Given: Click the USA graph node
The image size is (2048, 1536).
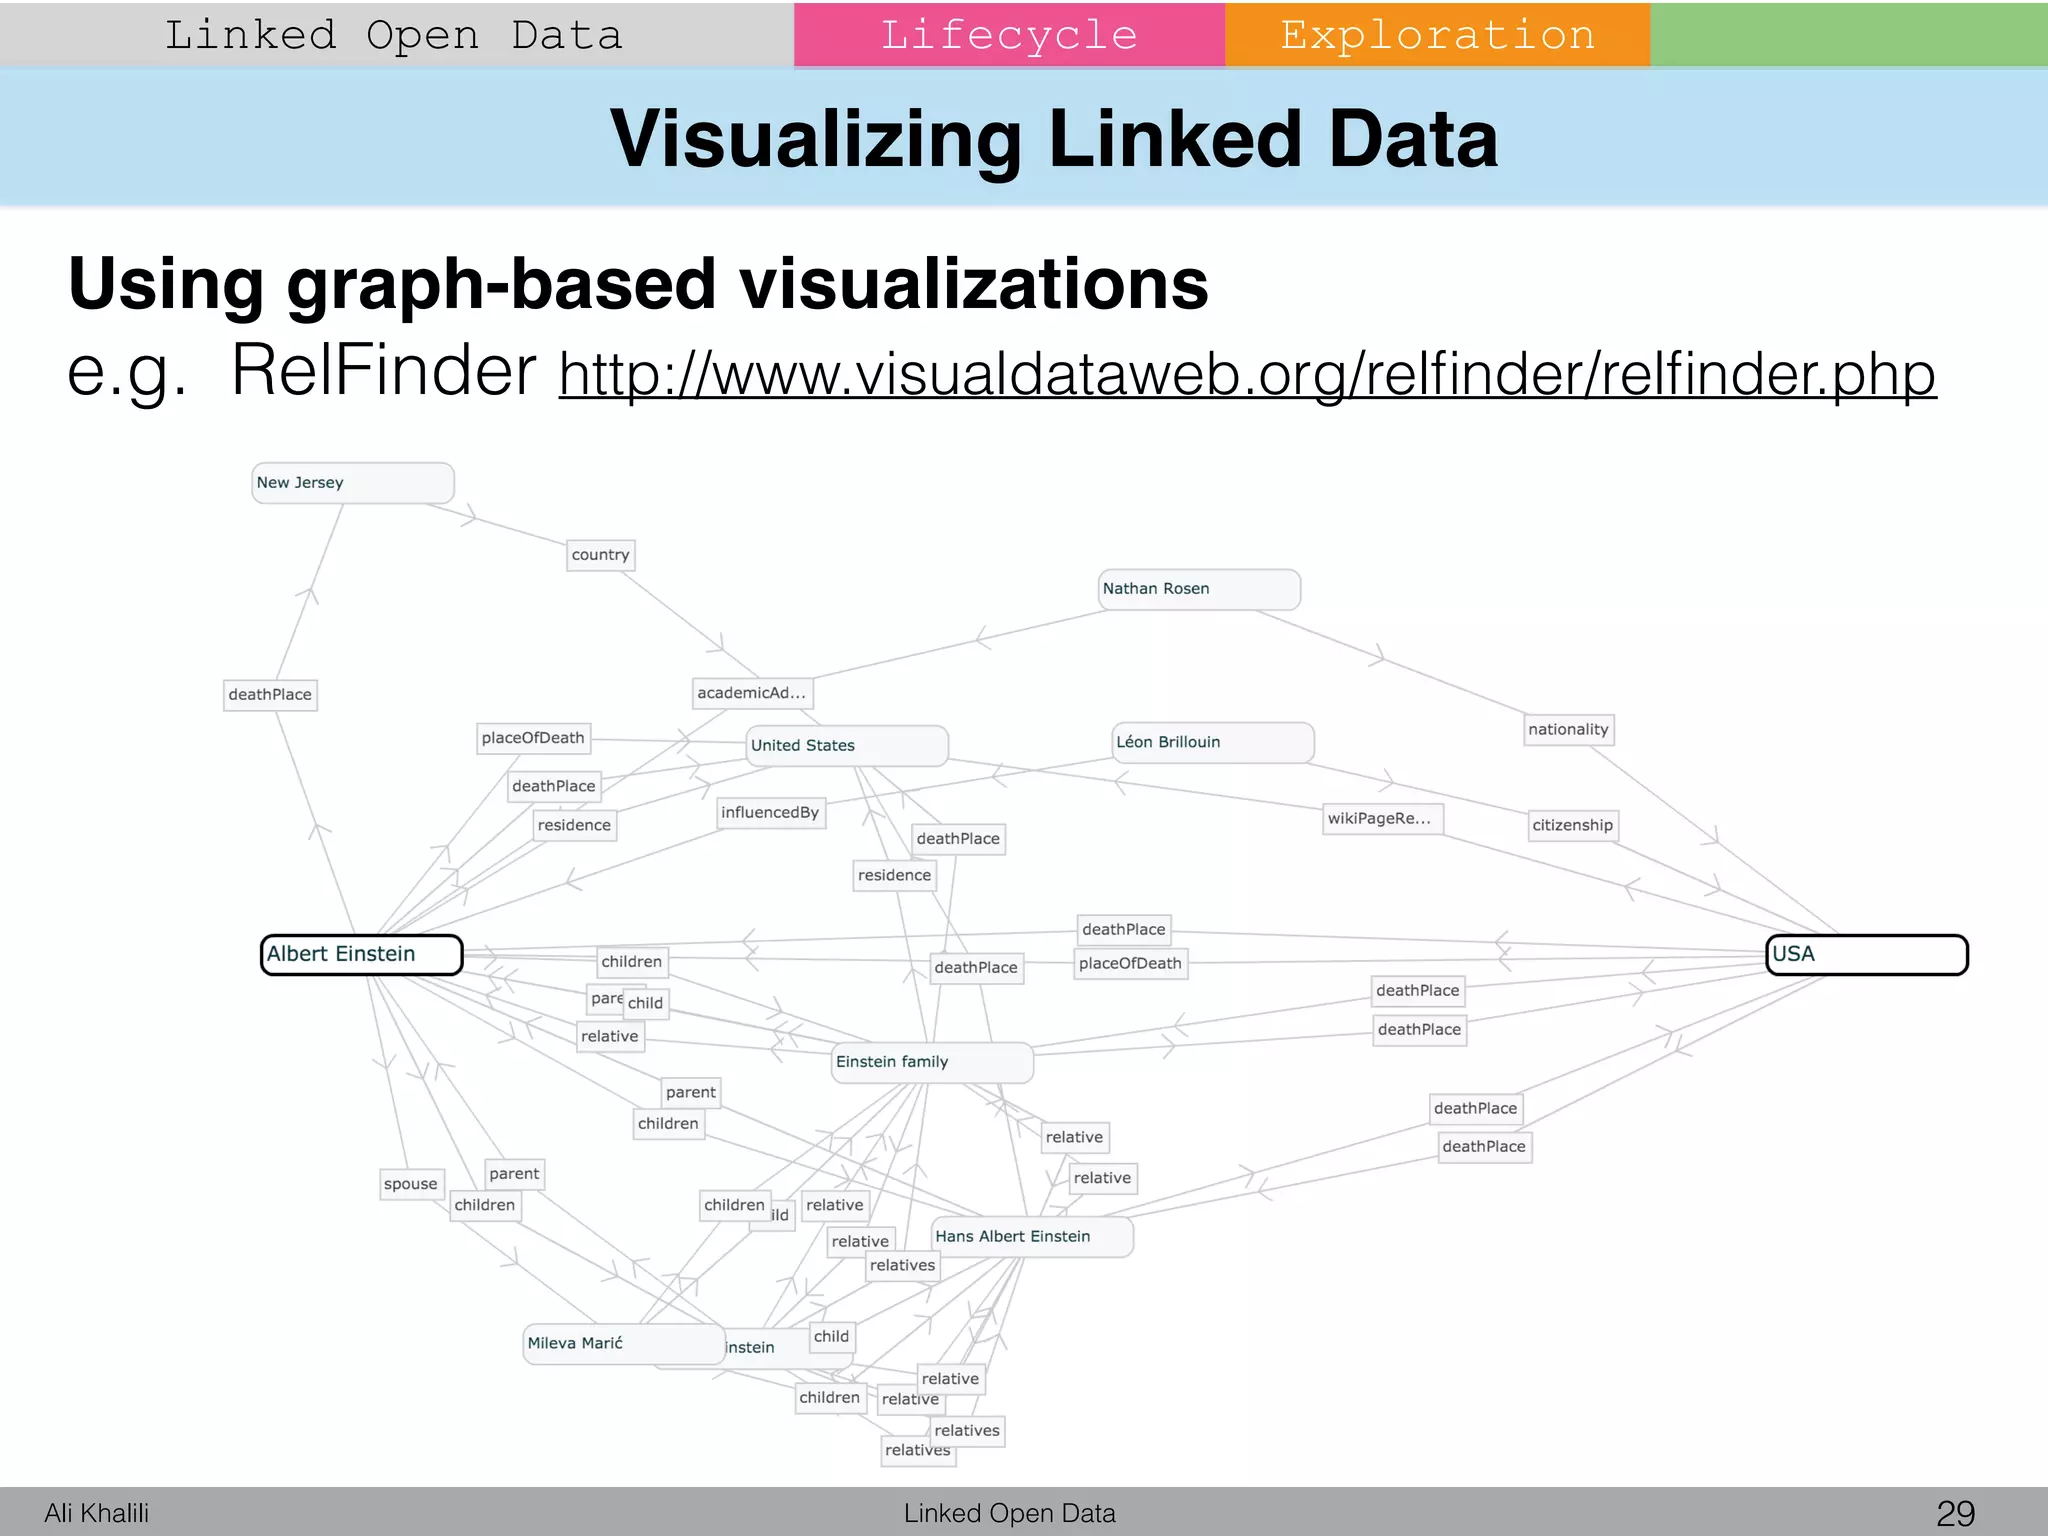Looking at the screenshot, I should pyautogui.click(x=1866, y=954).
